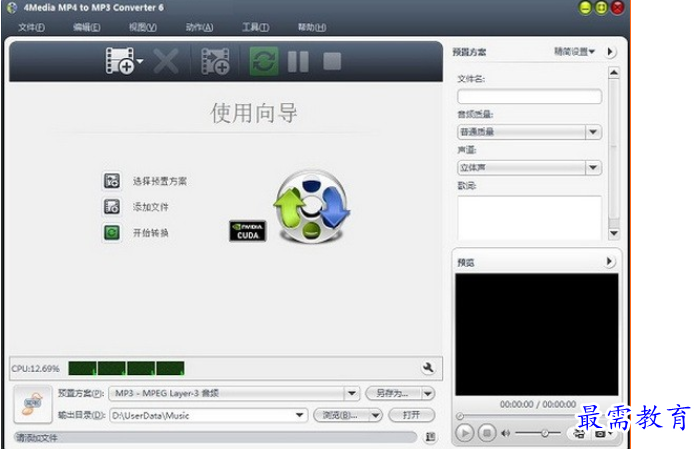The height and width of the screenshot is (449, 699).
Task: Click settings panel scrollbar down arrow
Action: pos(614,233)
